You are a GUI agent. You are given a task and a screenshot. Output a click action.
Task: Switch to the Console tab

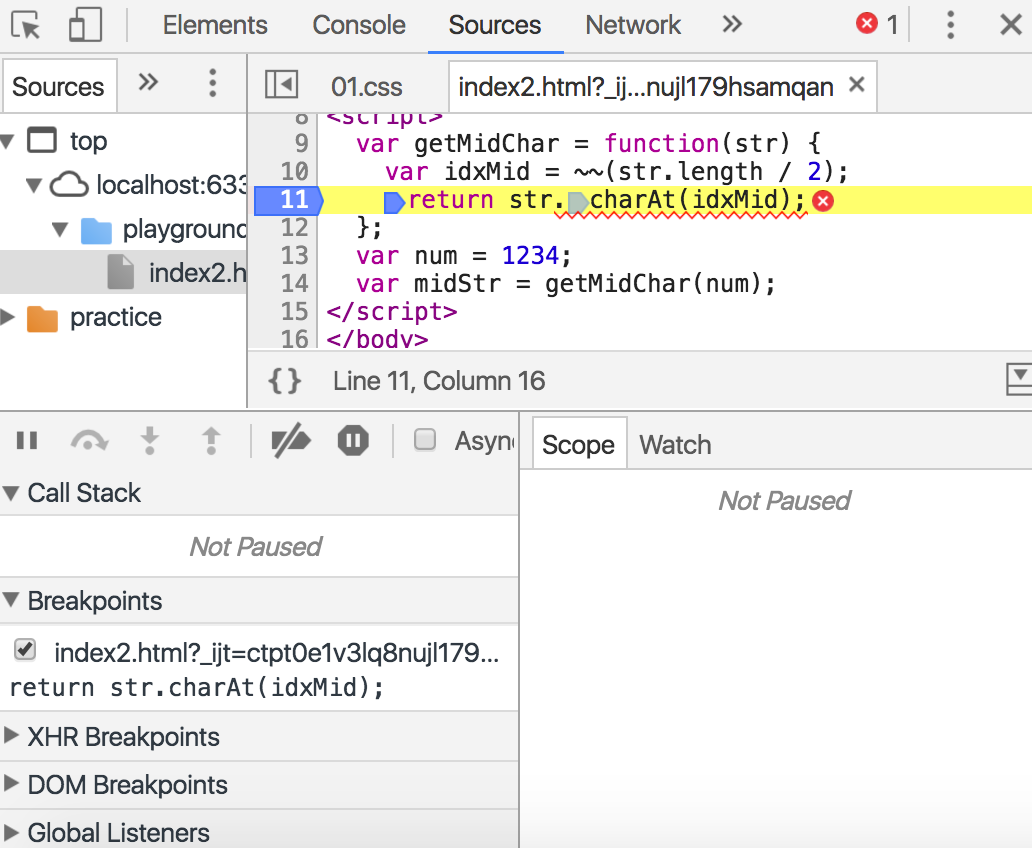click(x=359, y=25)
